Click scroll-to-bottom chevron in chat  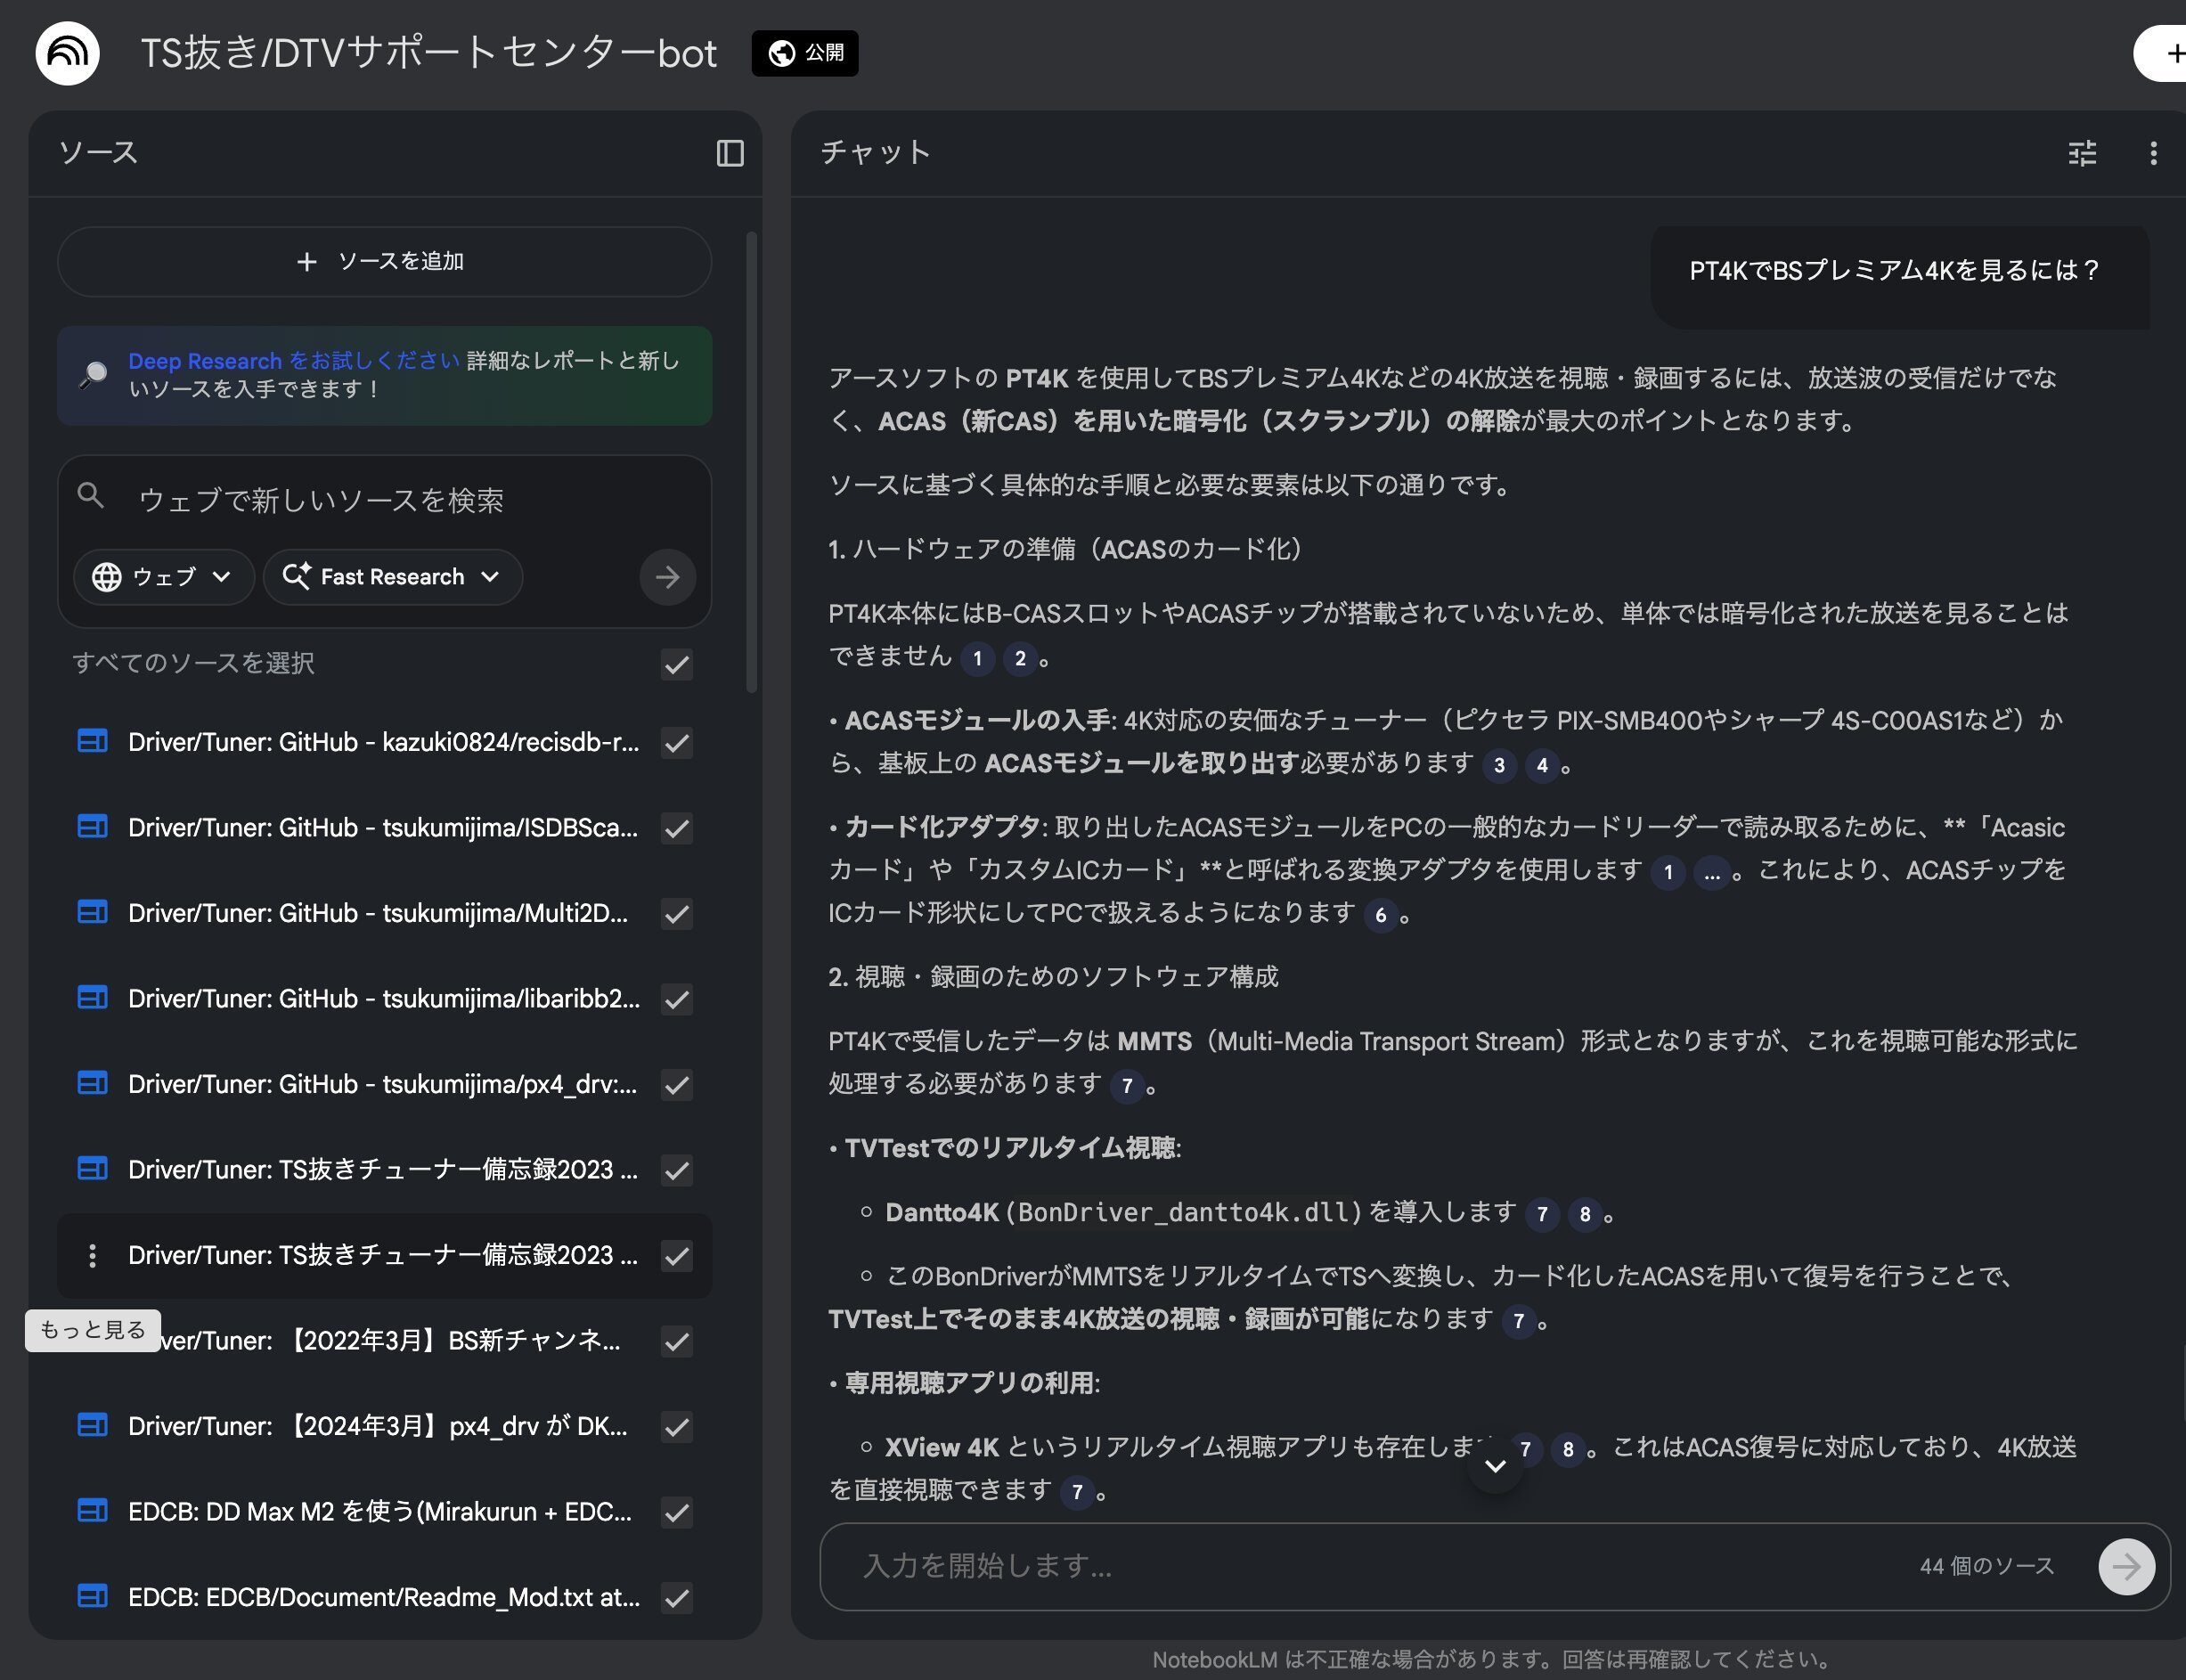(x=1495, y=1466)
